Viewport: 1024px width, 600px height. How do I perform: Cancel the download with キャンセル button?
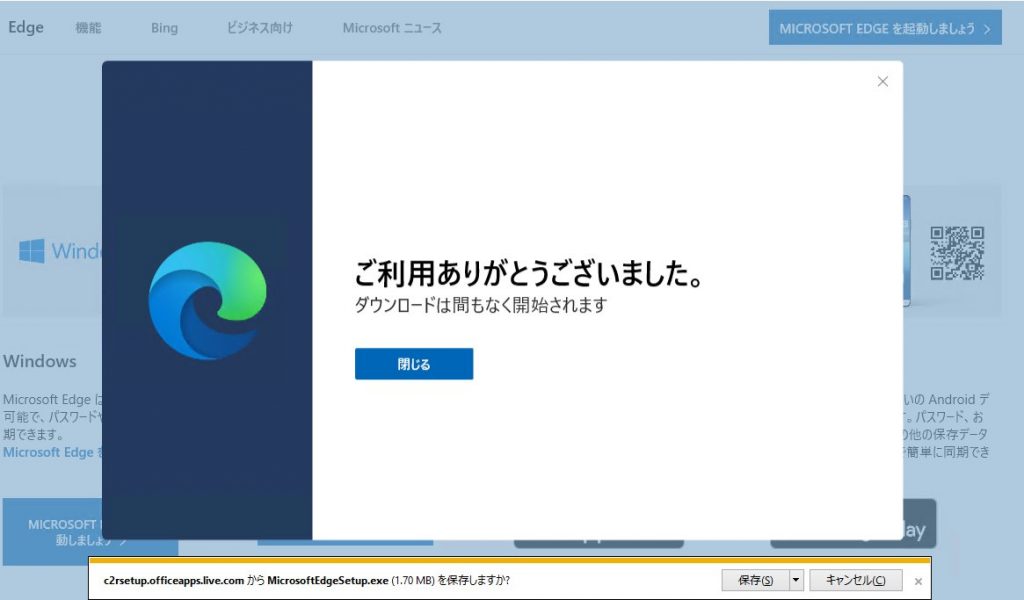click(x=856, y=580)
